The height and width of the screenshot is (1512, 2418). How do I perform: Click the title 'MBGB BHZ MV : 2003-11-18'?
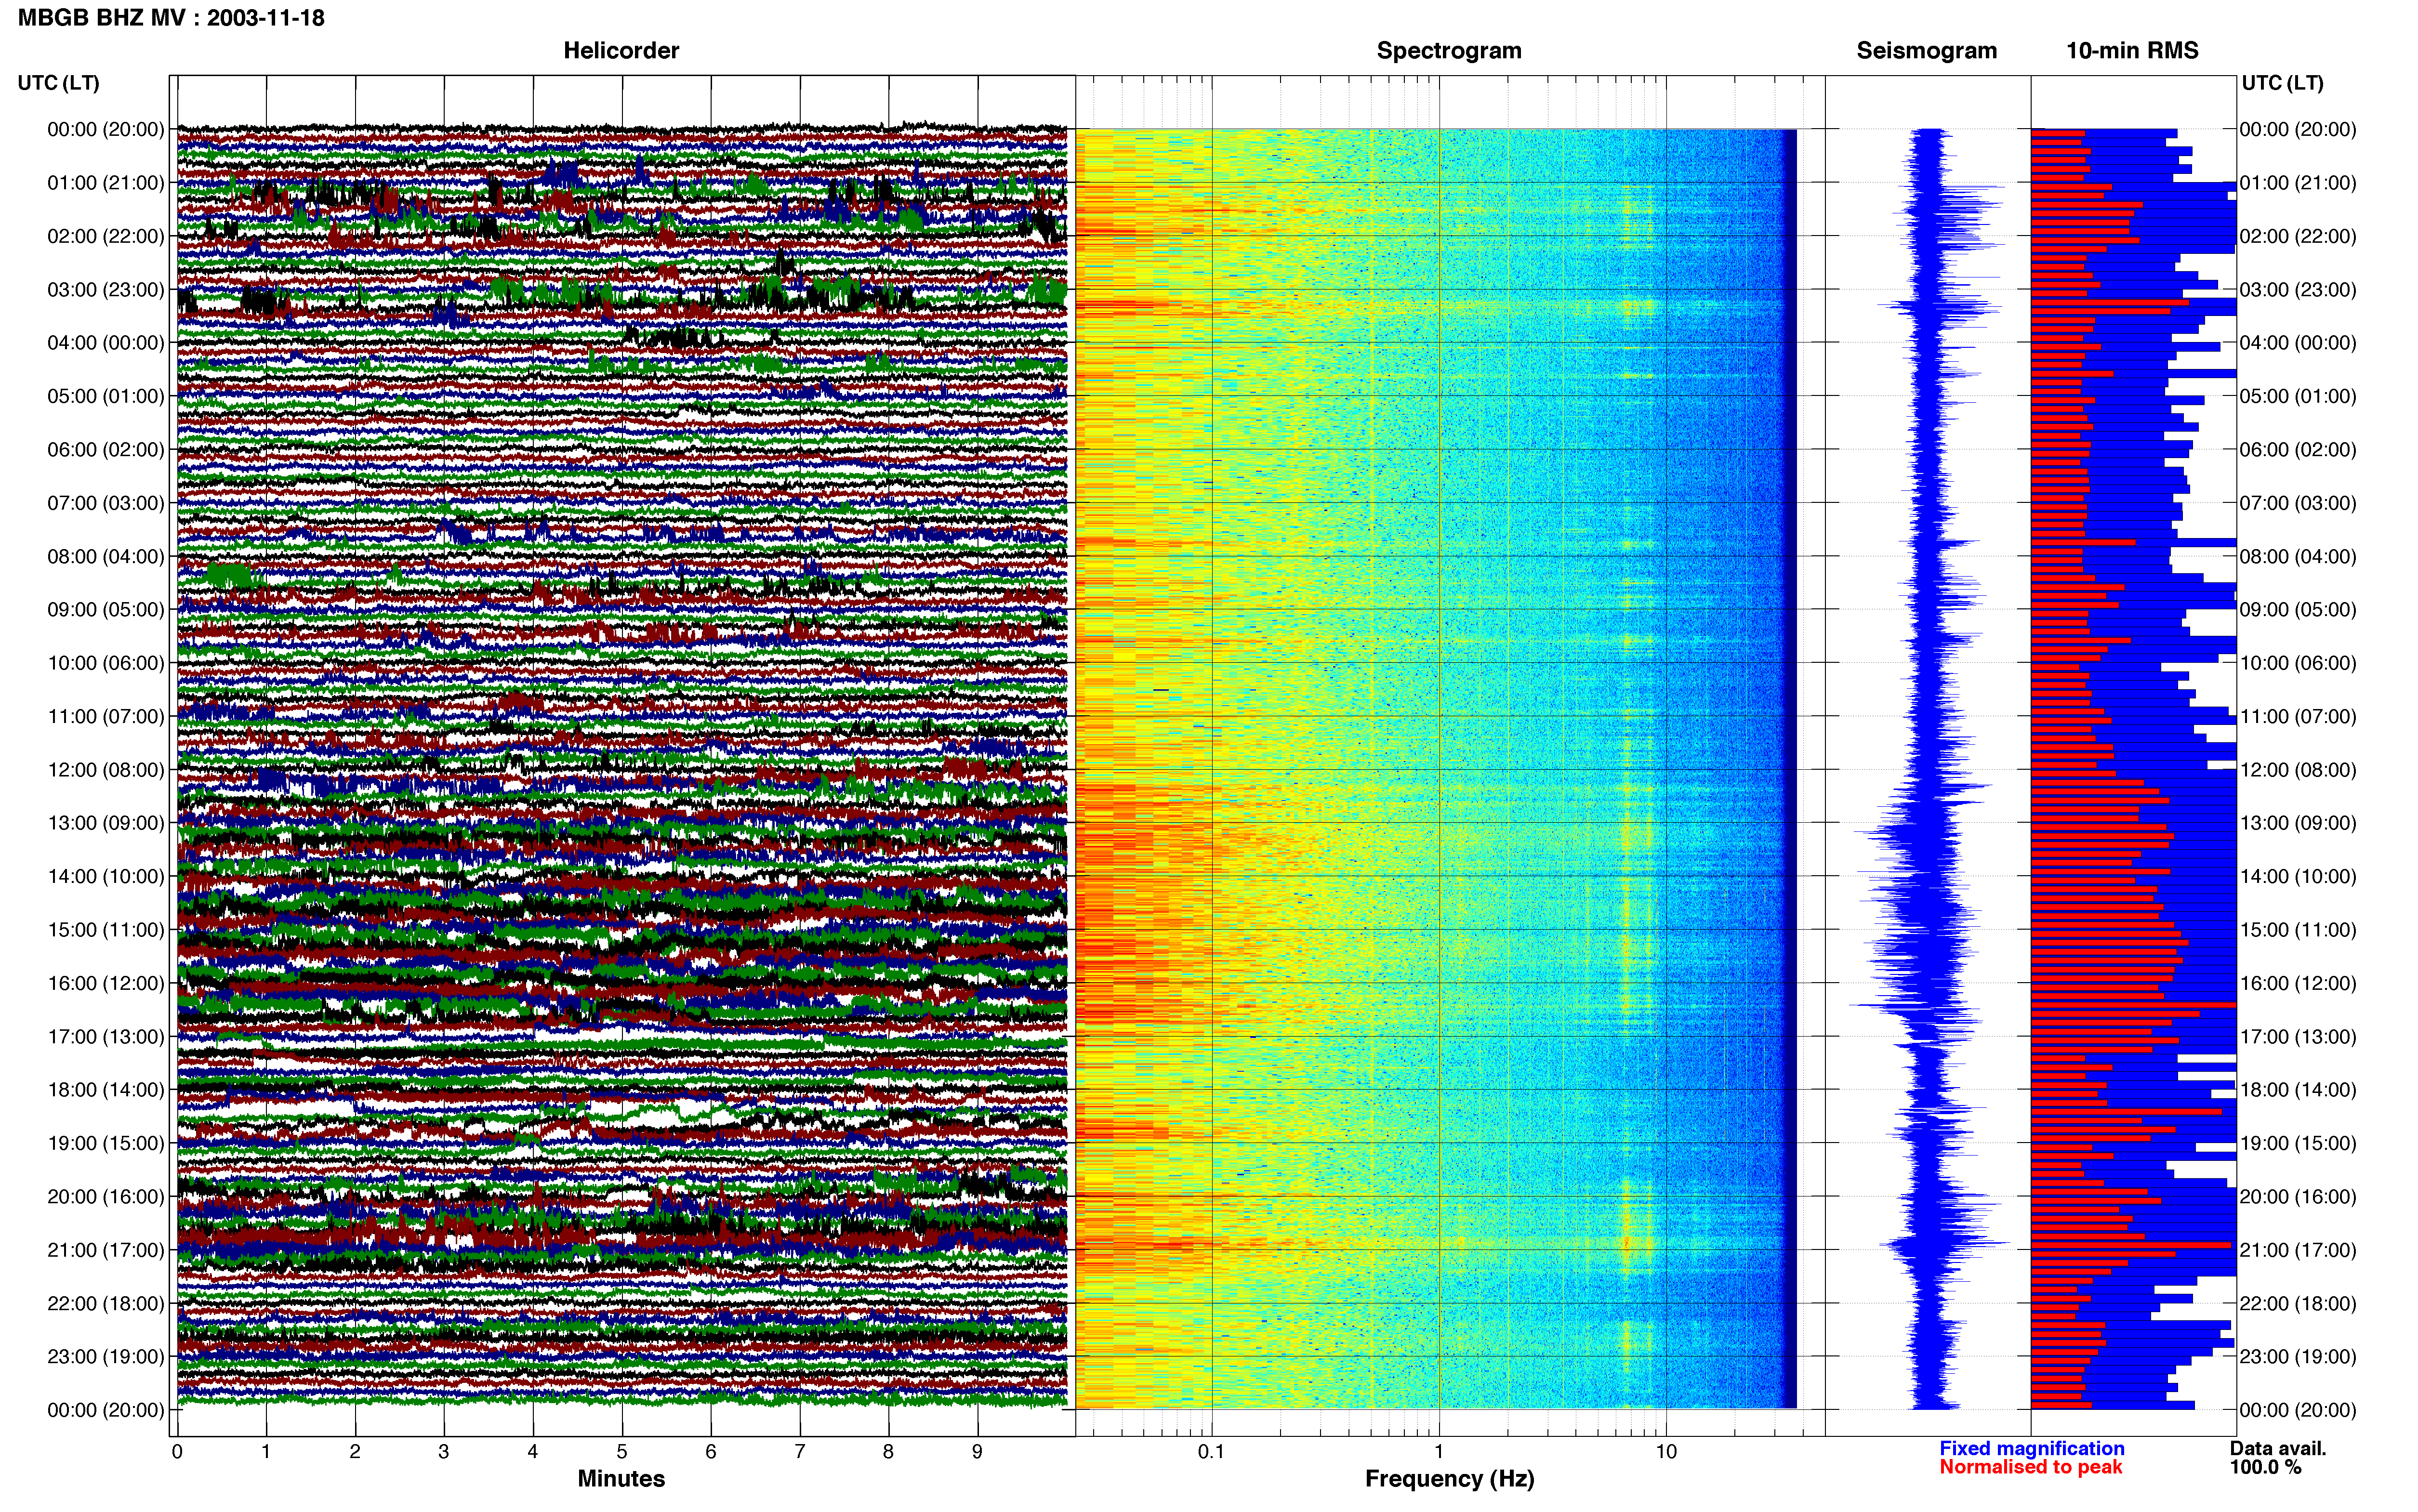171,18
